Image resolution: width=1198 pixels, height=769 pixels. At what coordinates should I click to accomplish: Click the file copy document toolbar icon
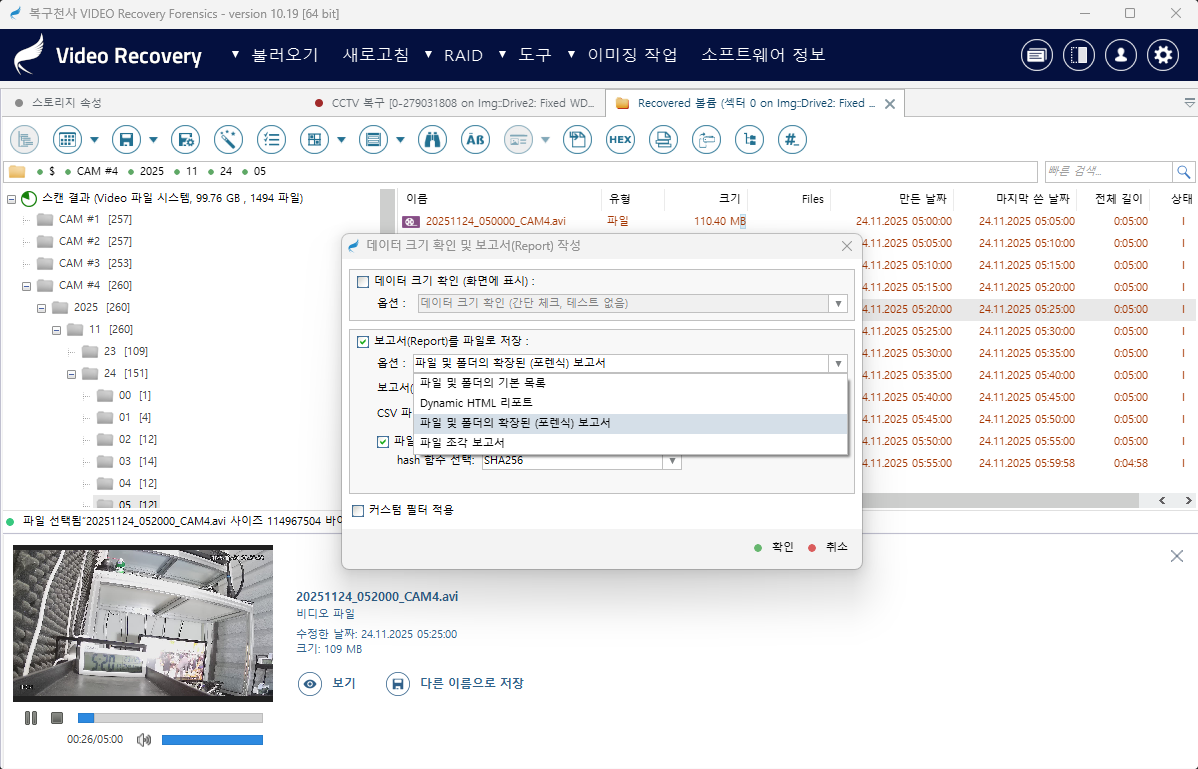tap(577, 140)
